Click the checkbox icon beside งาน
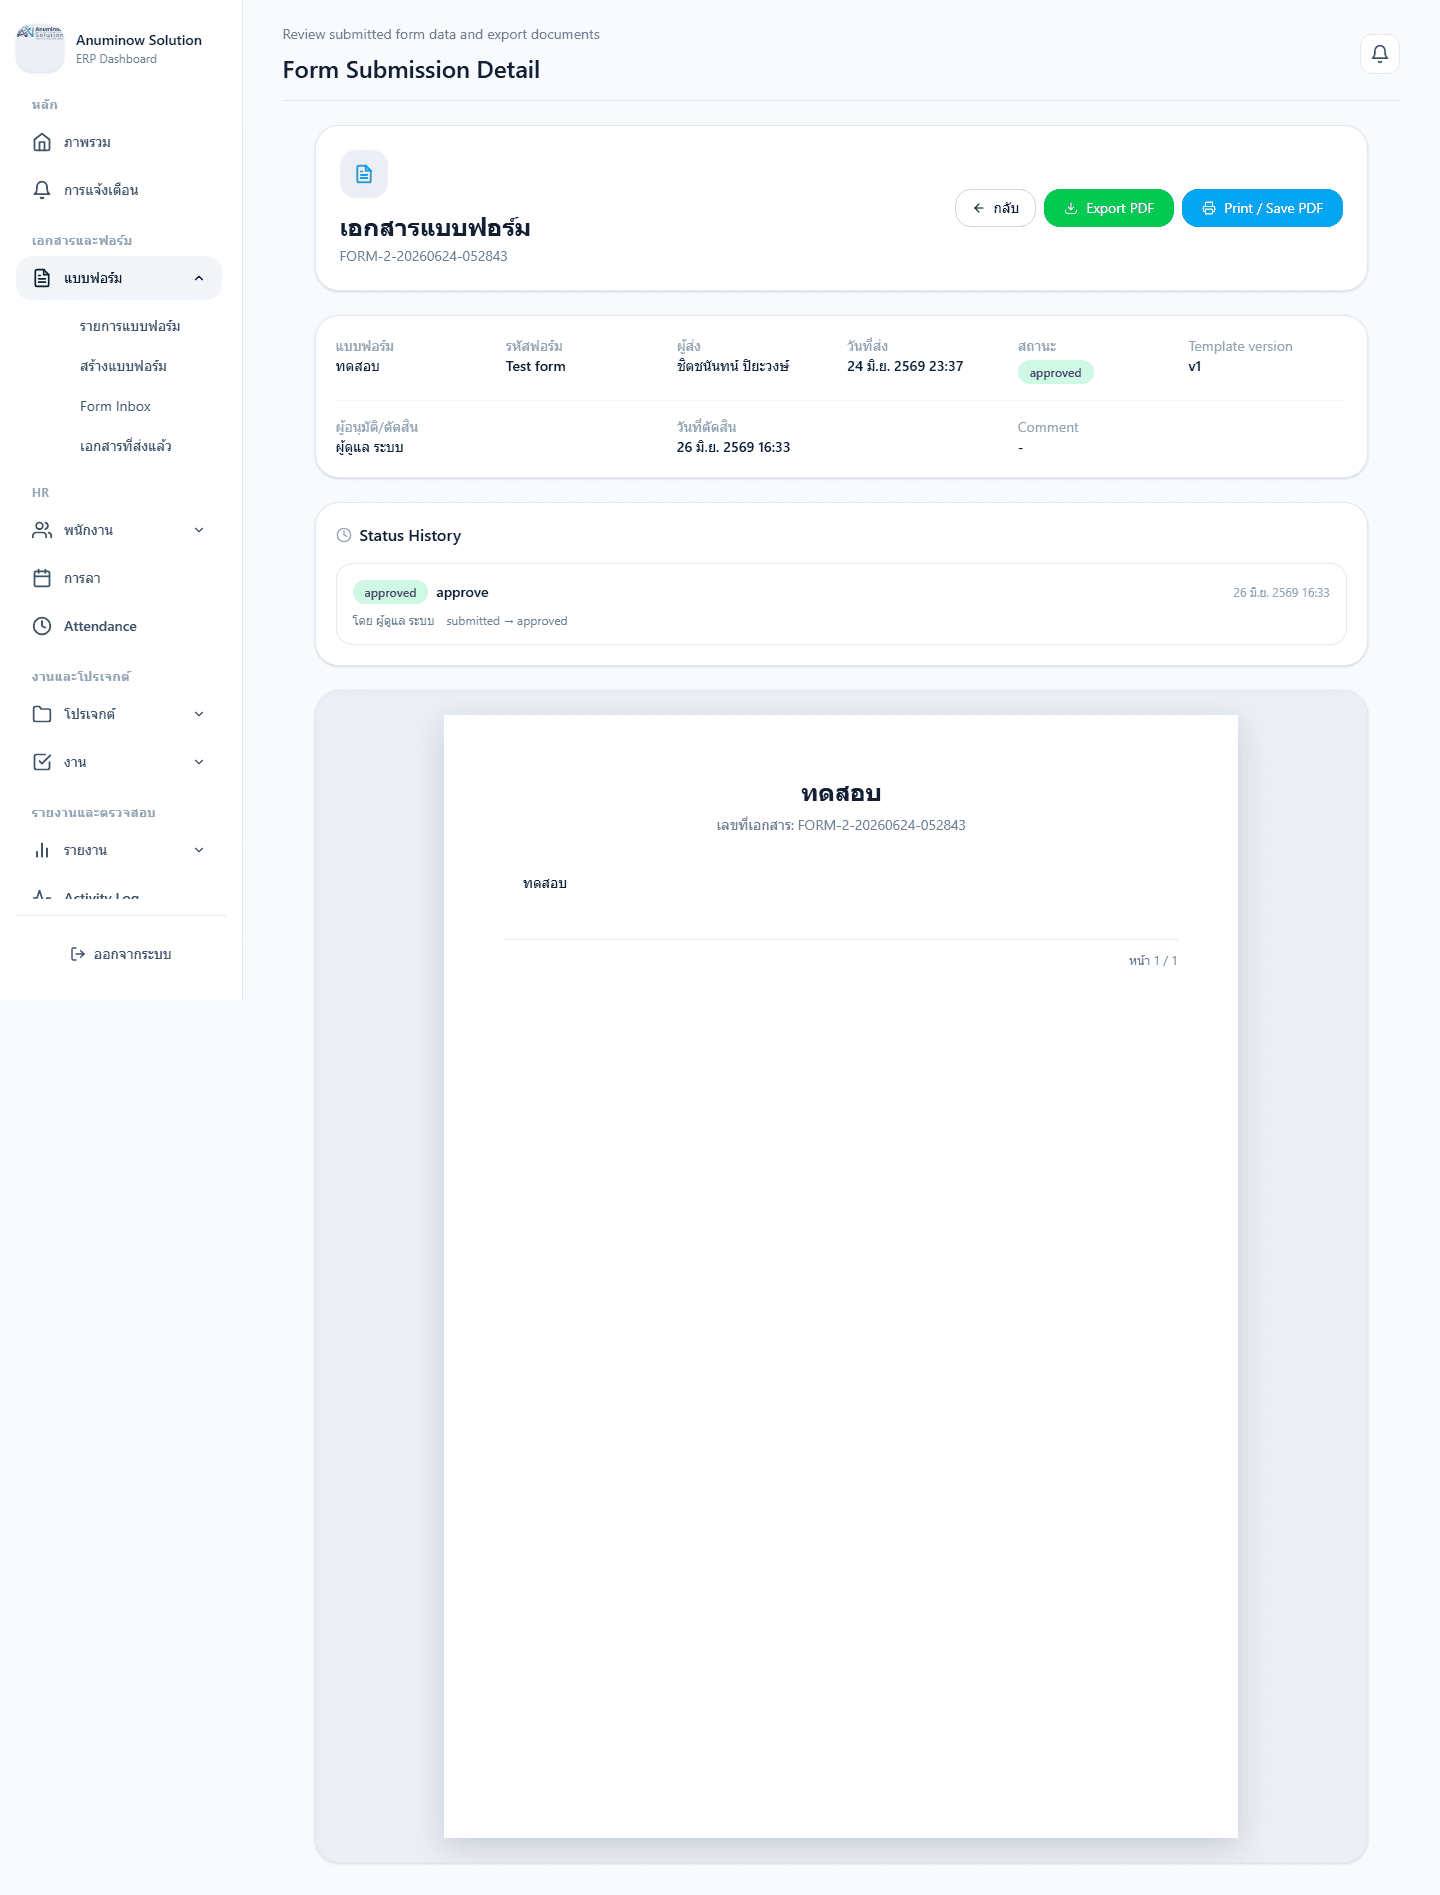Screen dimensions: 1440x1895 [x=42, y=762]
